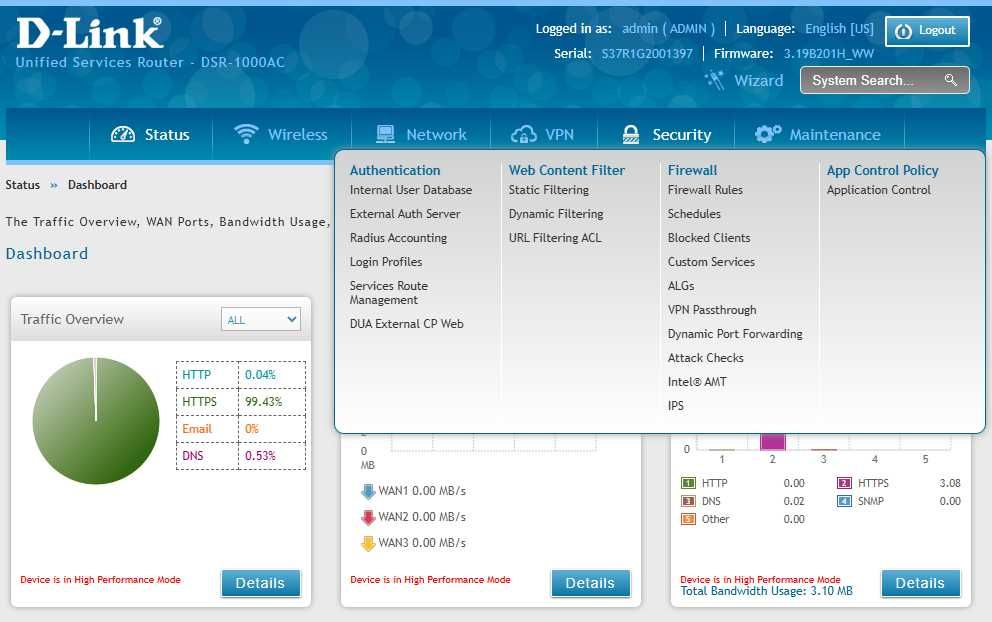The image size is (992, 622).
Task: Open the VPN menu tab
Action: coord(543,134)
